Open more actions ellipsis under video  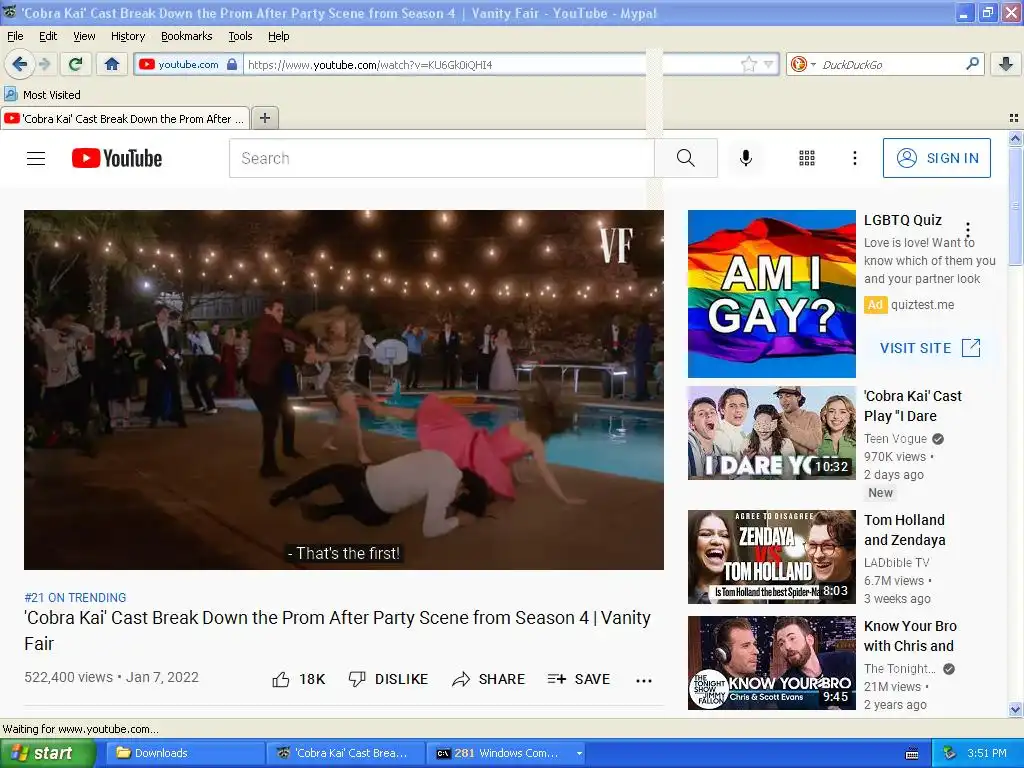coord(644,680)
